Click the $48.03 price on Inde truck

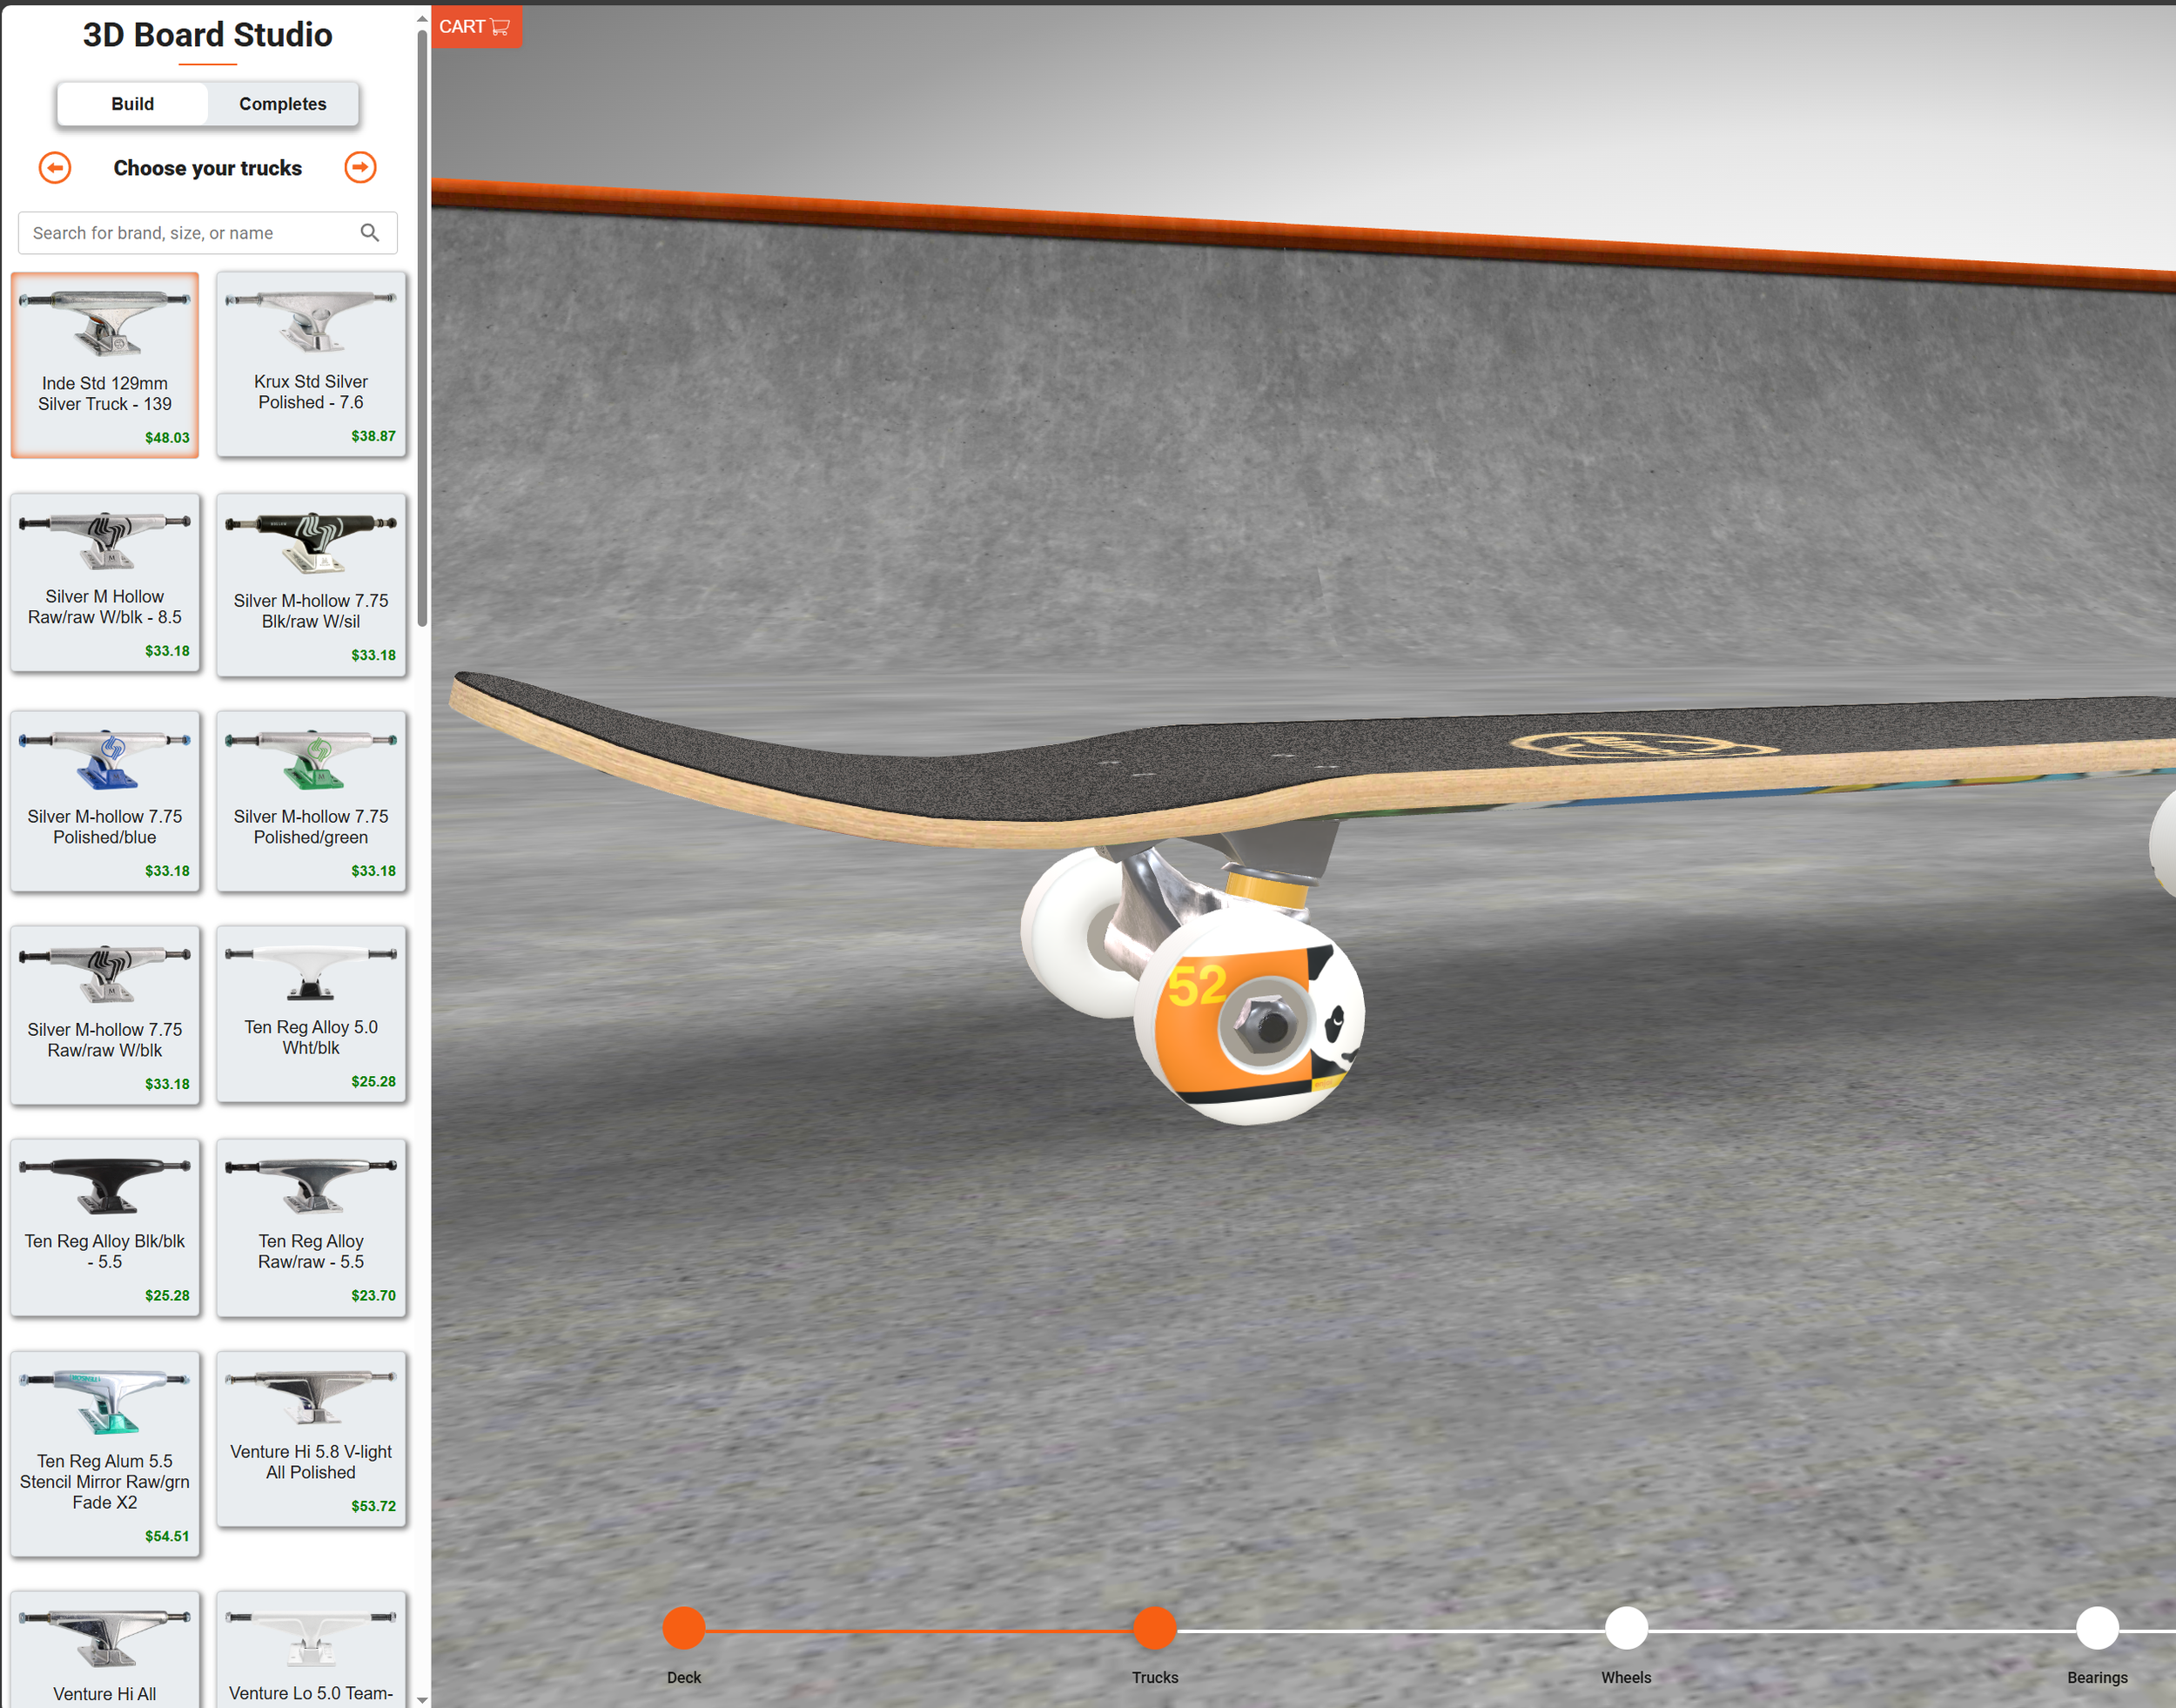point(167,438)
